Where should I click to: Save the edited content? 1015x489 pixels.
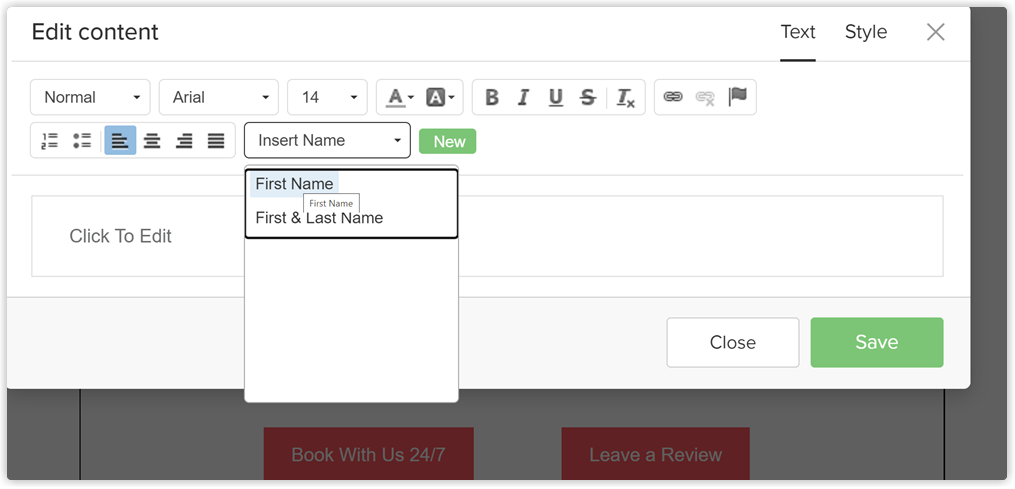pos(876,343)
